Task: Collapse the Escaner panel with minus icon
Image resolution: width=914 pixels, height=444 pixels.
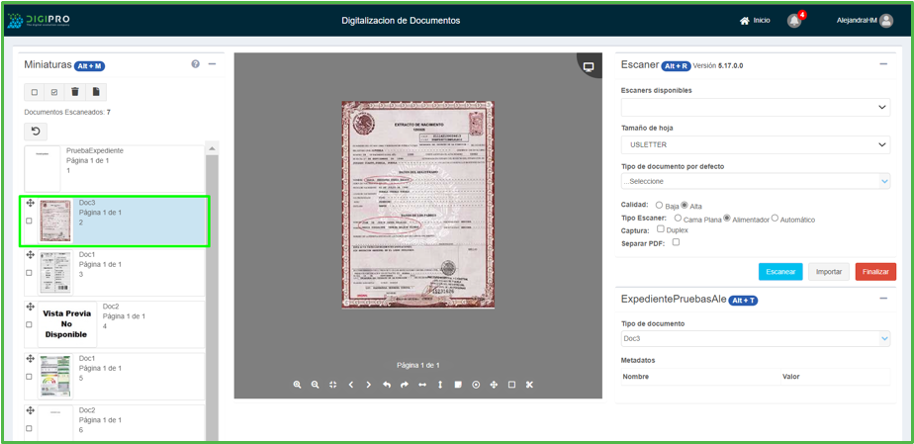Action: 882,64
